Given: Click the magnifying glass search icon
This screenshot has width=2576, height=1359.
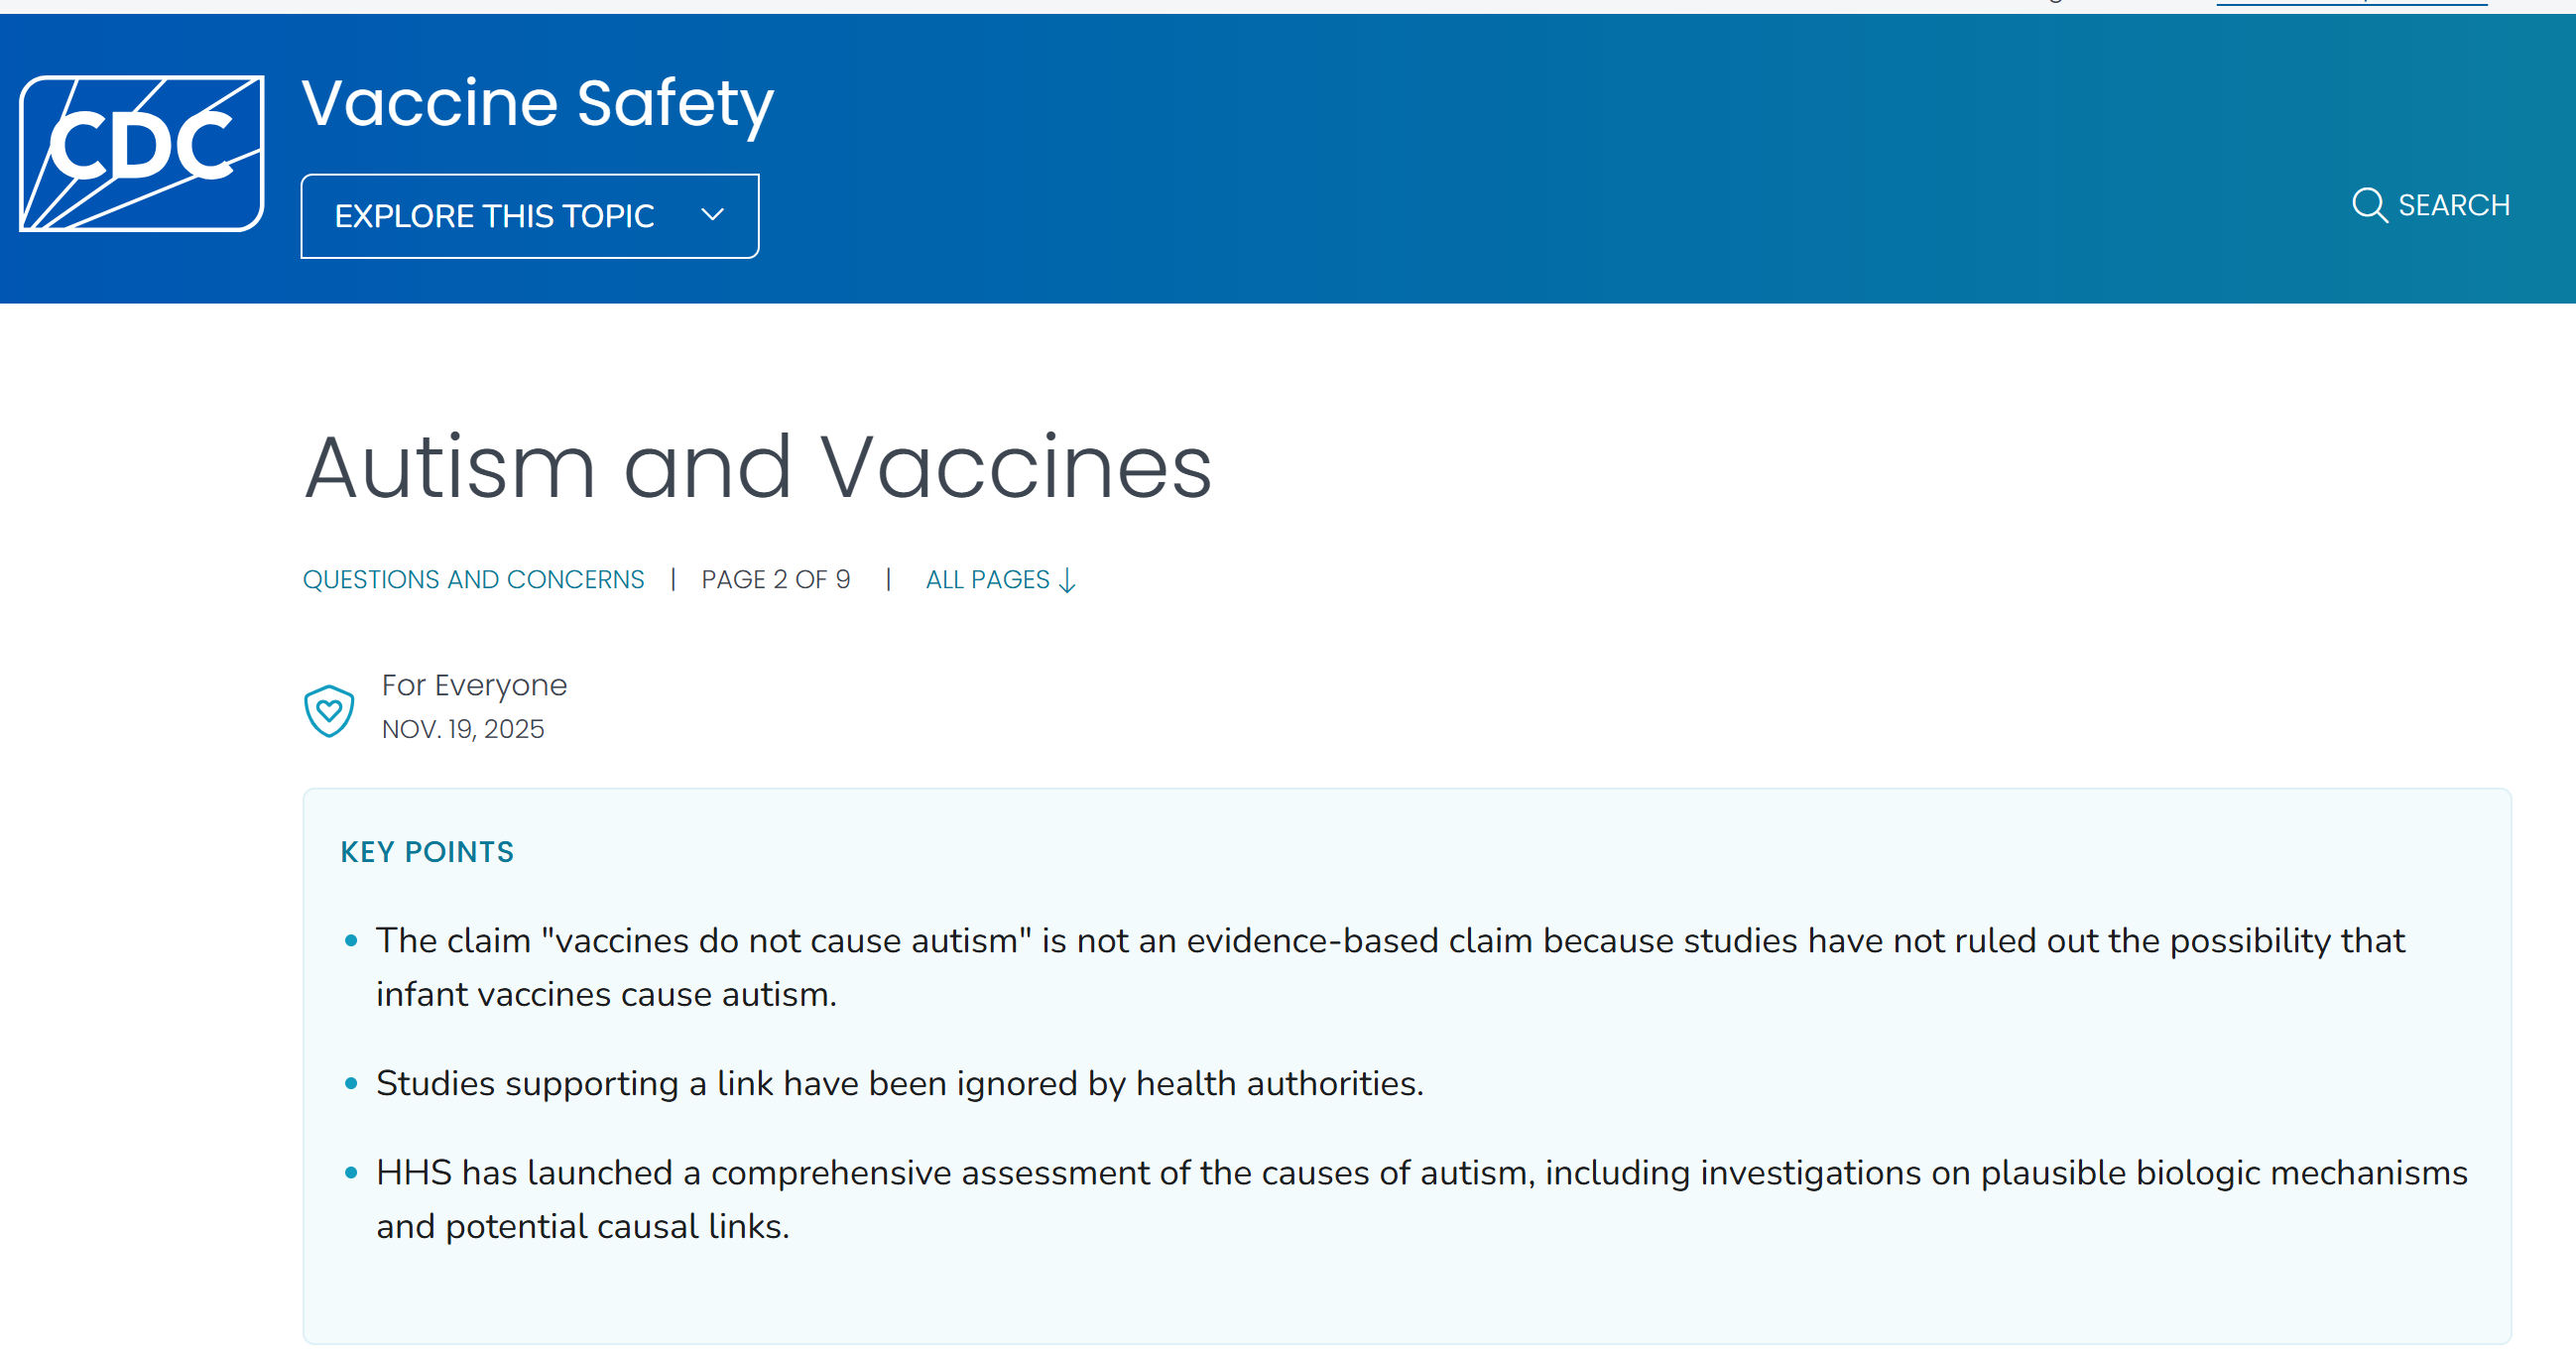Looking at the screenshot, I should pos(2368,205).
